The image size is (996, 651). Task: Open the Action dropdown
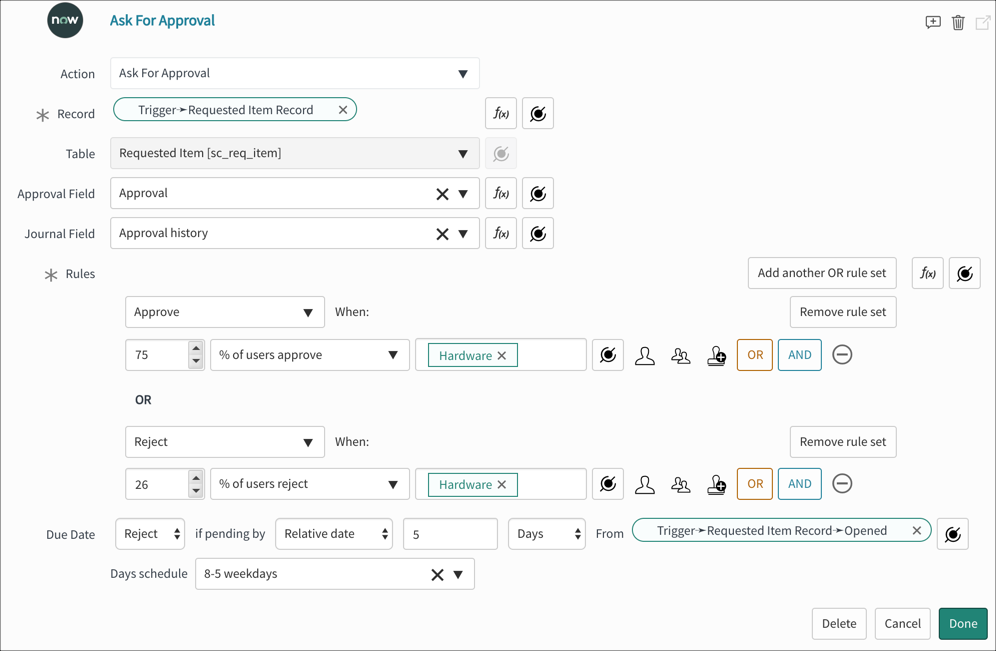[463, 73]
